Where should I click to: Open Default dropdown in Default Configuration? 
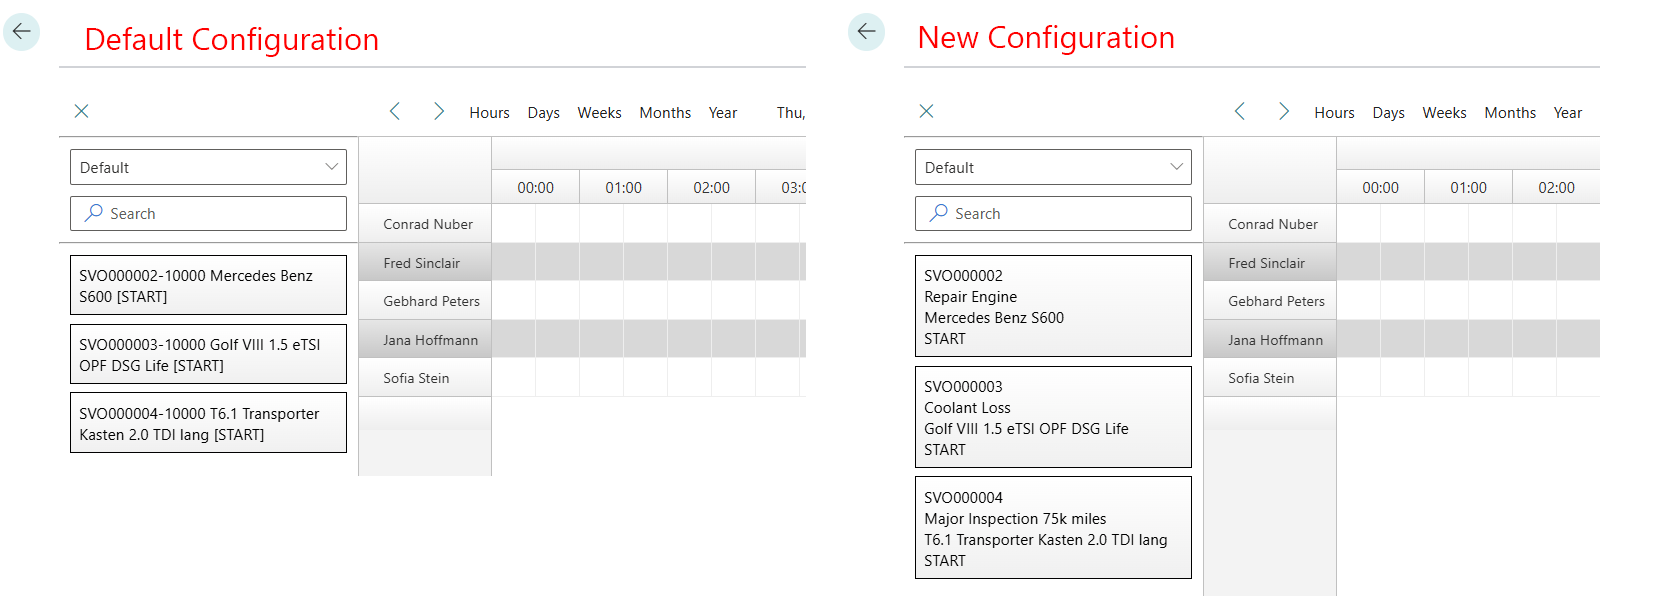208,167
